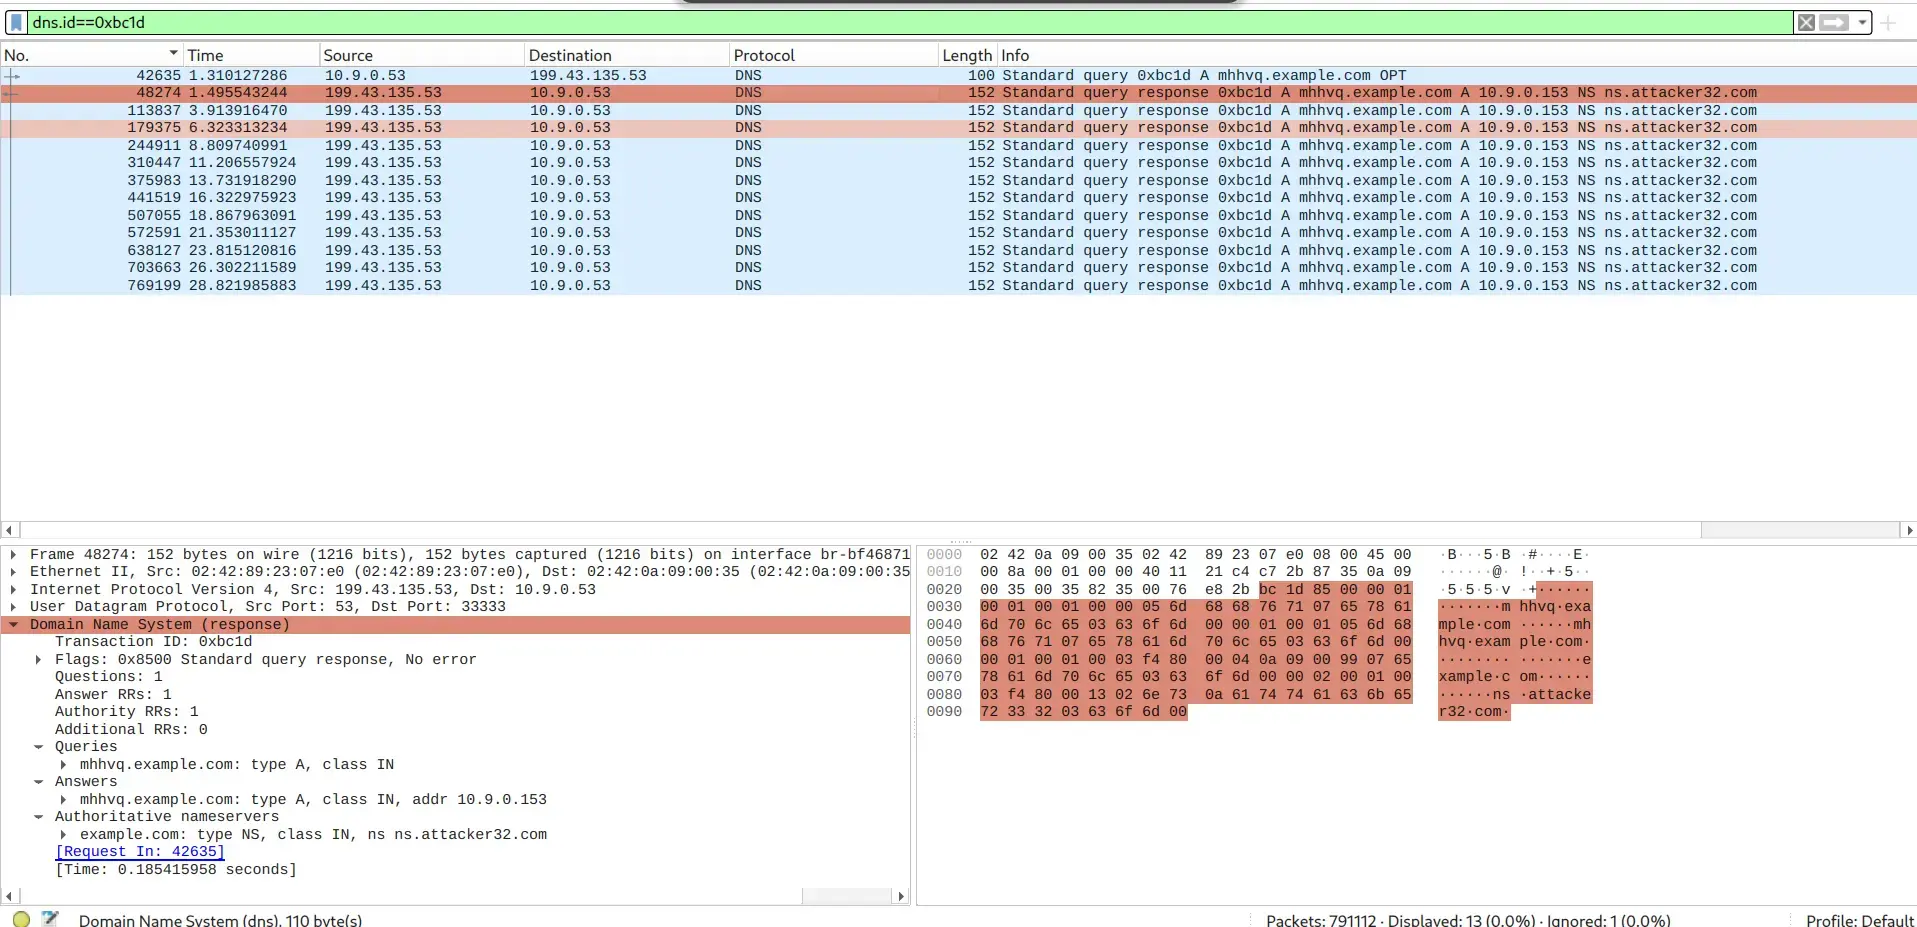Expand the Internet Protocol Version 4 node
1917x927 pixels.
13,589
